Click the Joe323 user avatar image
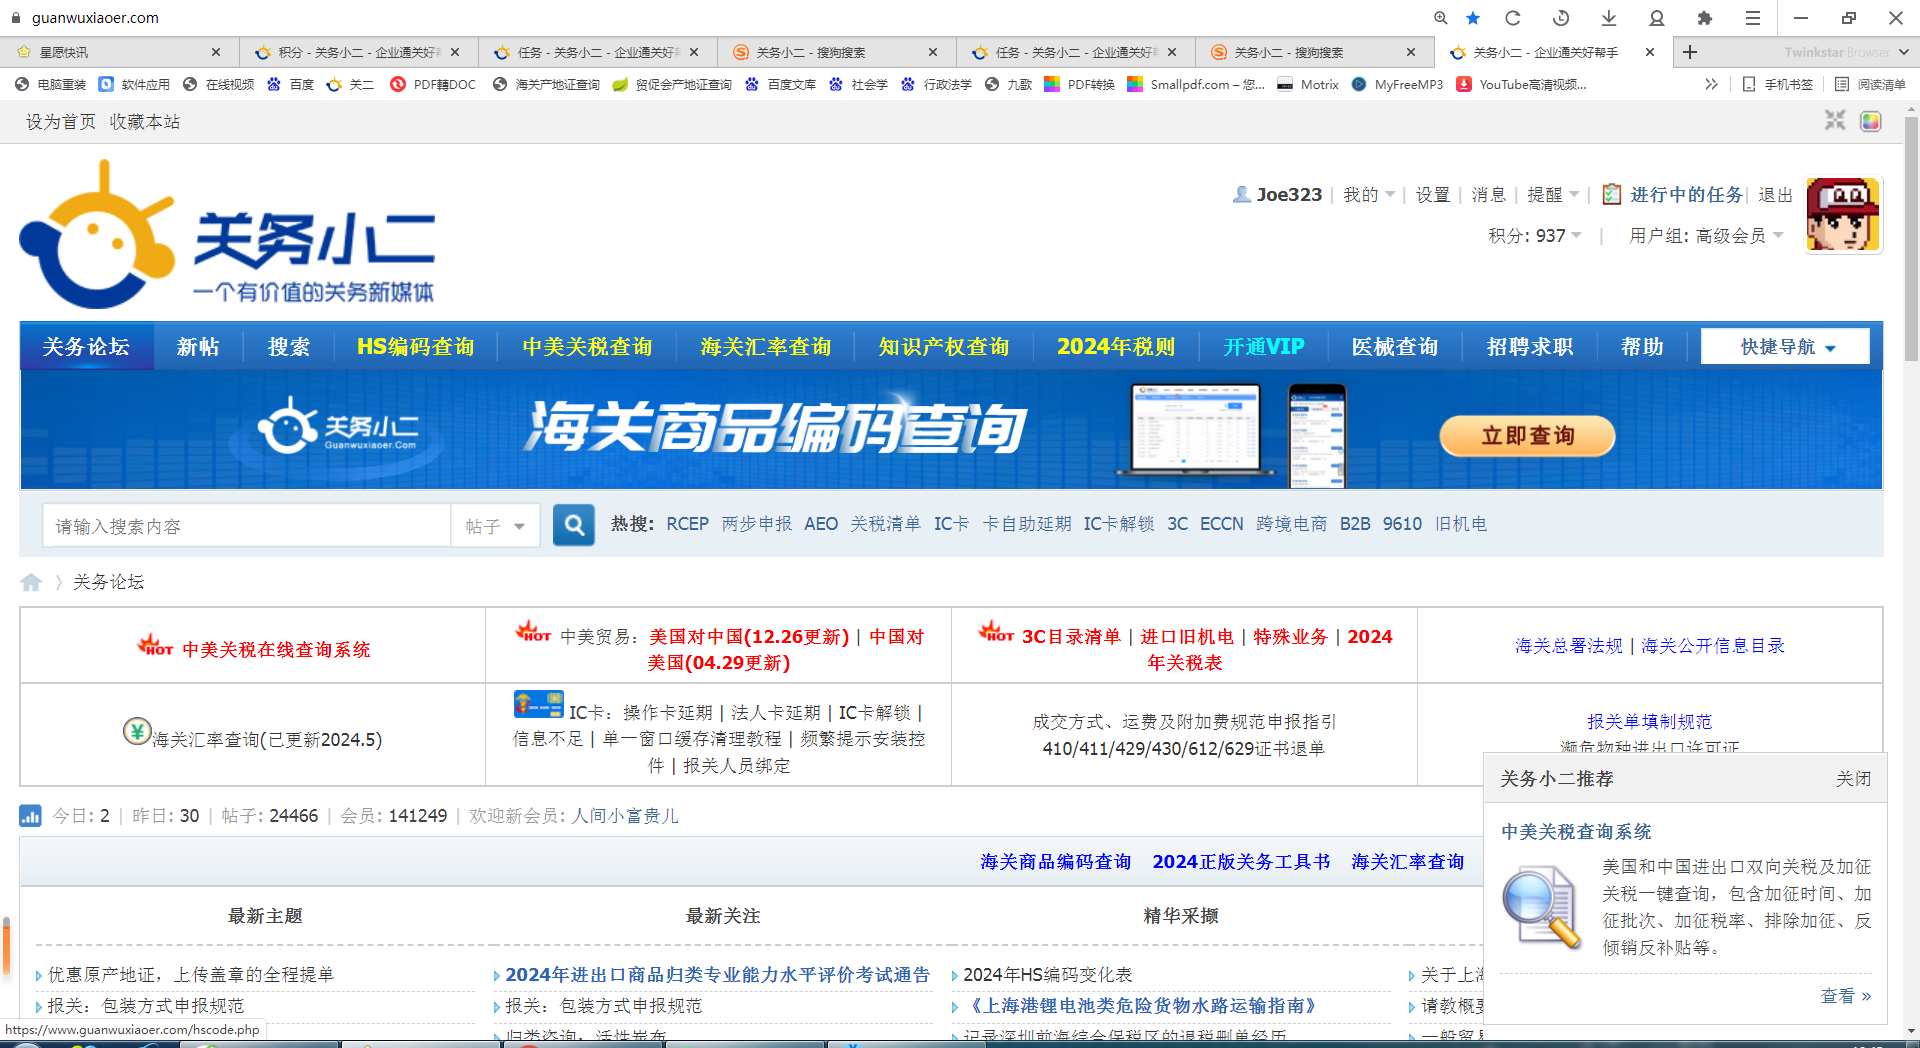 [x=1843, y=215]
